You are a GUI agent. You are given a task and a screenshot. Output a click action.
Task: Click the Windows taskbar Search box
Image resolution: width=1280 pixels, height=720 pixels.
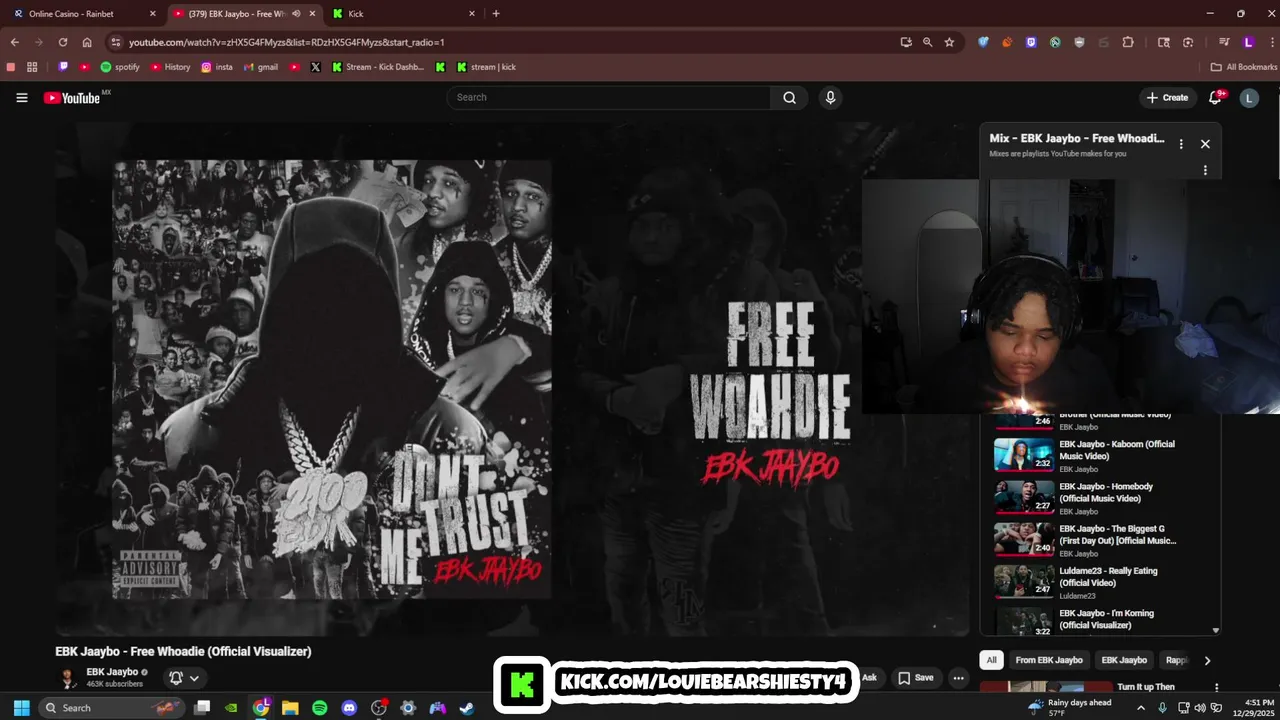(112, 707)
